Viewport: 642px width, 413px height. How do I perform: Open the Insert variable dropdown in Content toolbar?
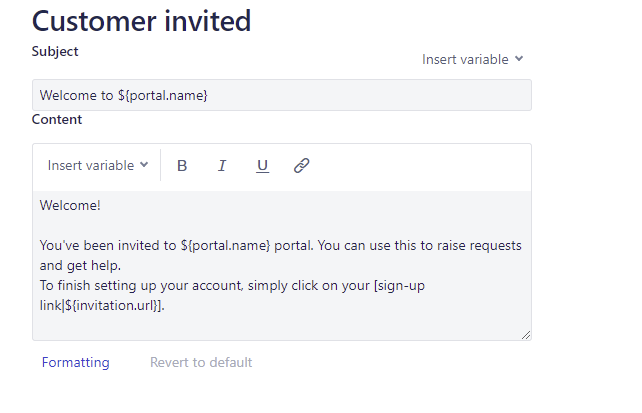[x=98, y=165]
